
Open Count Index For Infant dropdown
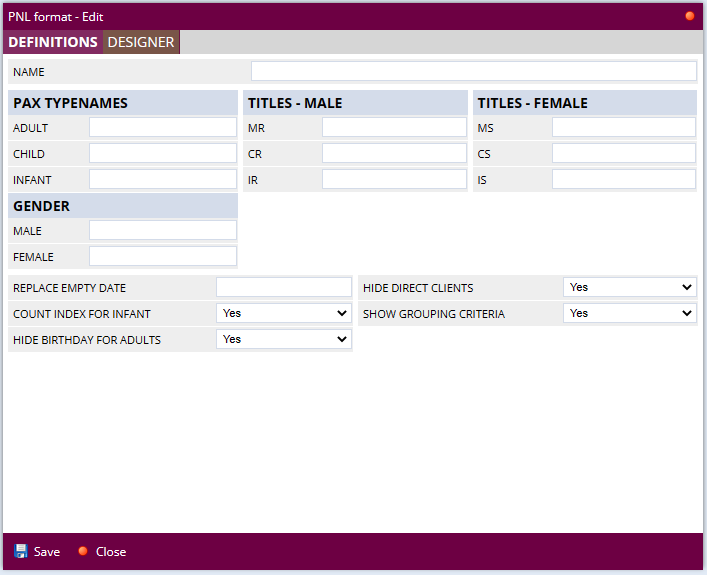(x=284, y=313)
